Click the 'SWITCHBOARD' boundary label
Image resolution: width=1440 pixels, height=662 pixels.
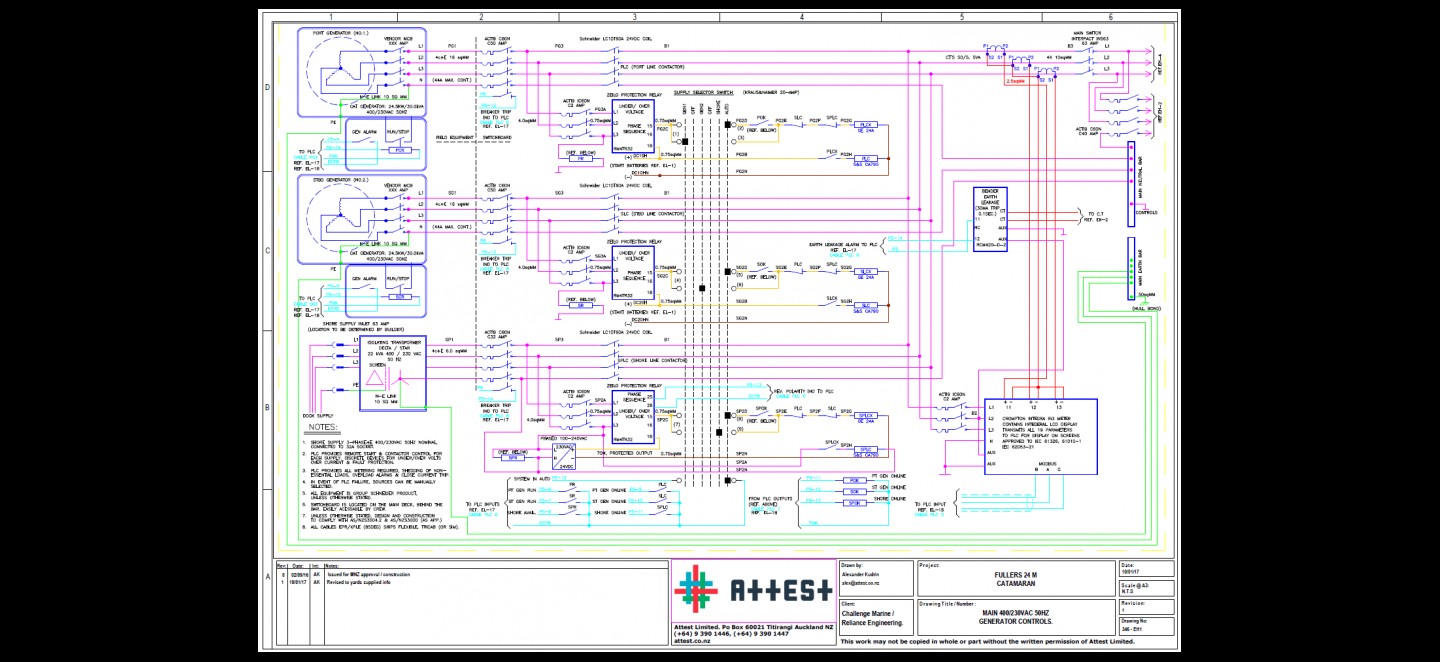497,137
